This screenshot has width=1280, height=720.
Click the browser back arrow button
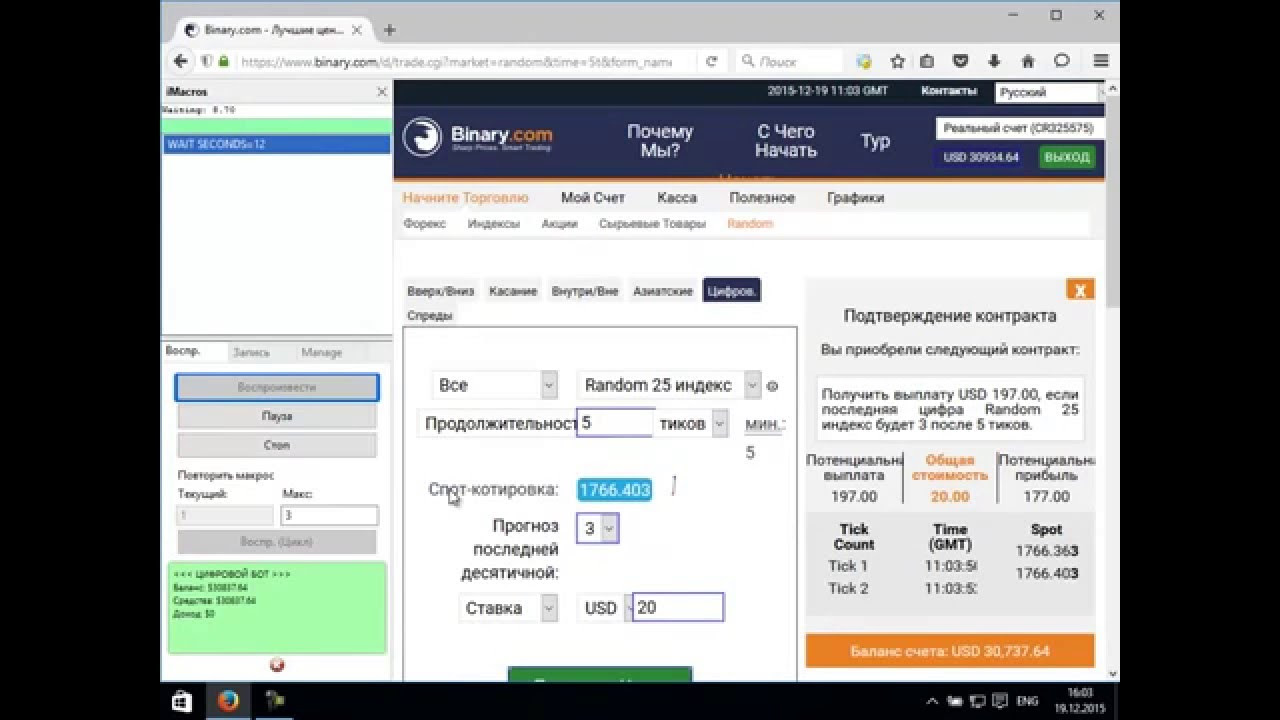pos(180,61)
